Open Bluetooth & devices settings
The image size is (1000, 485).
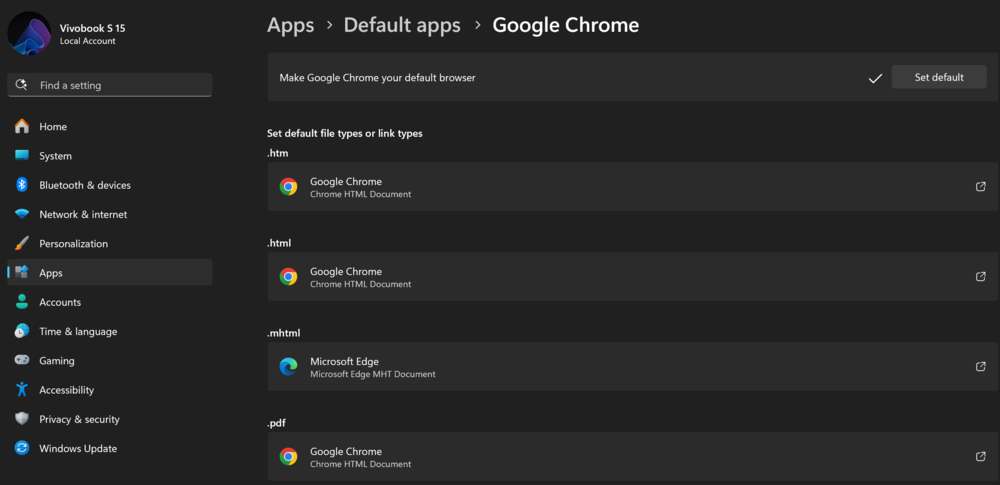click(110, 185)
